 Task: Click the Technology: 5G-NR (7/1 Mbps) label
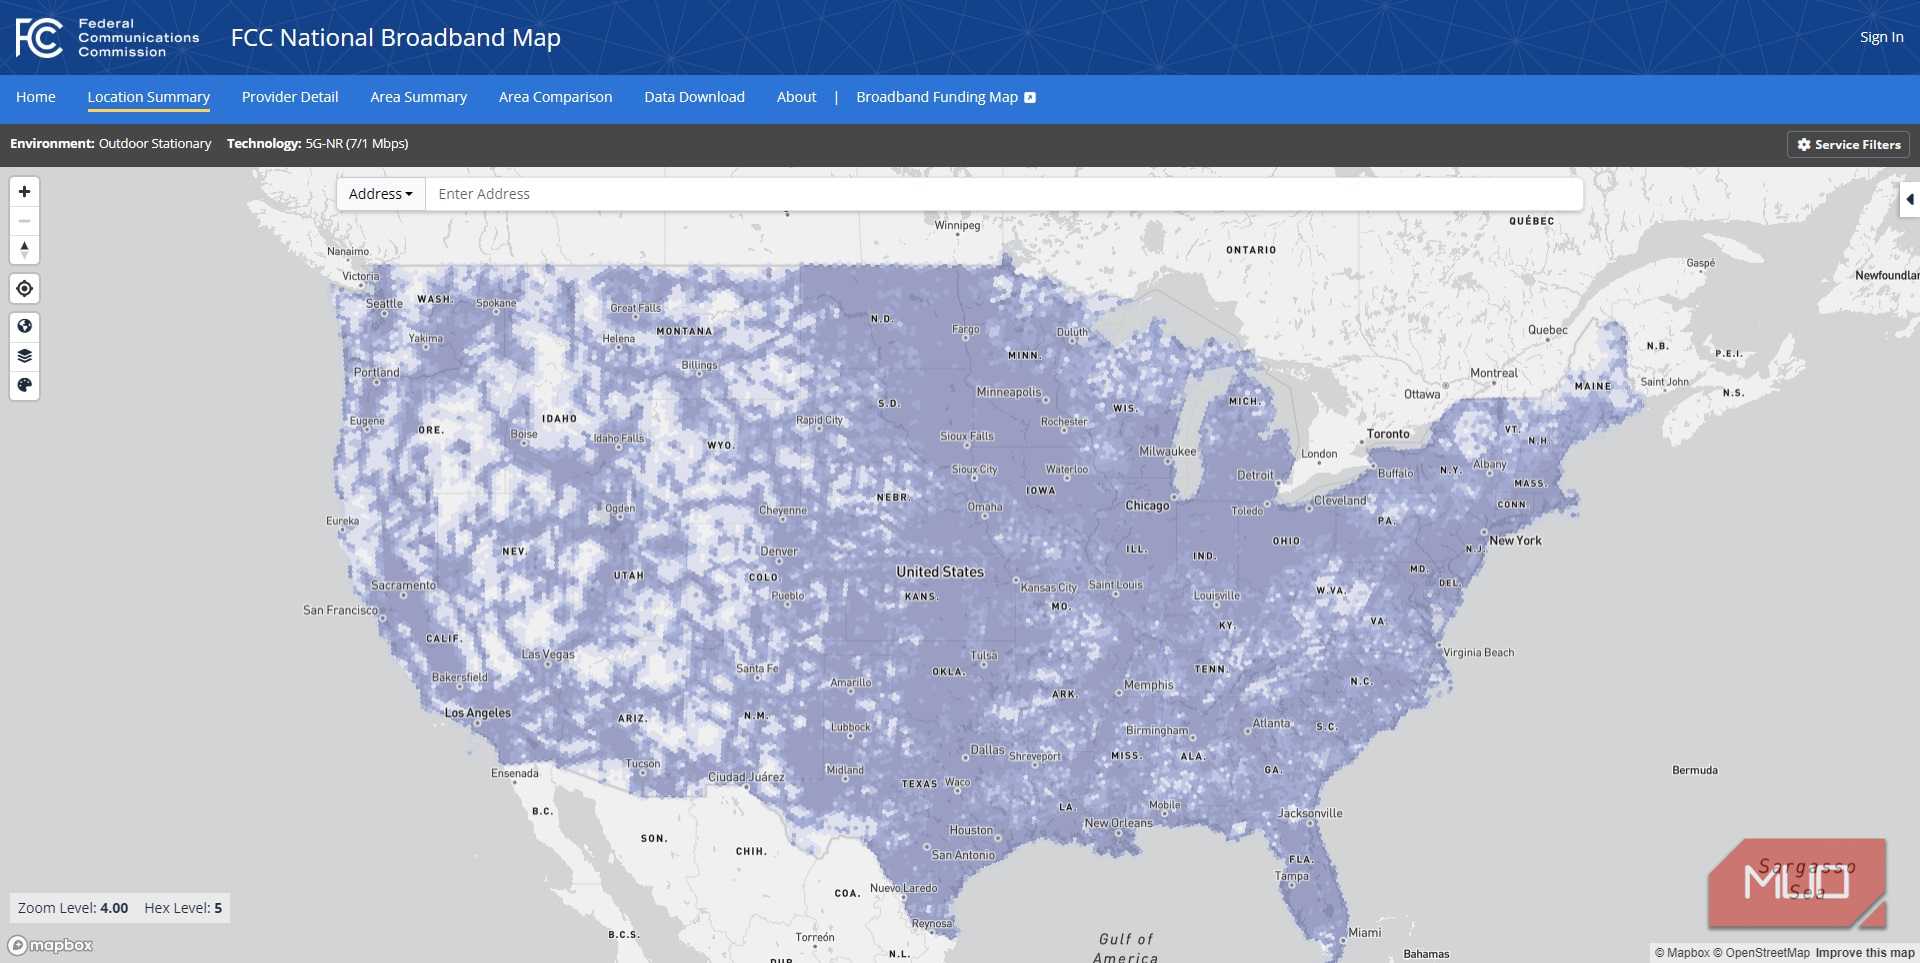pyautogui.click(x=317, y=144)
